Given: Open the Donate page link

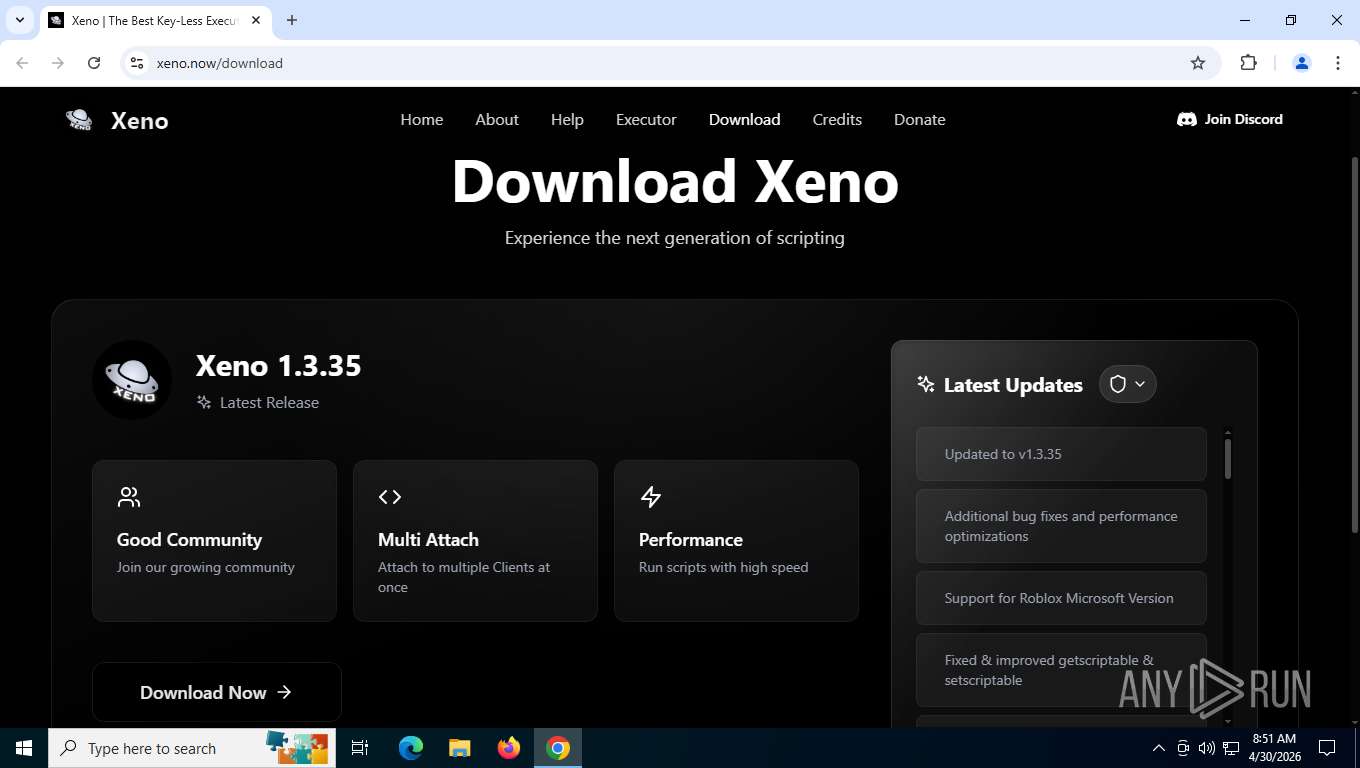Looking at the screenshot, I should point(919,119).
